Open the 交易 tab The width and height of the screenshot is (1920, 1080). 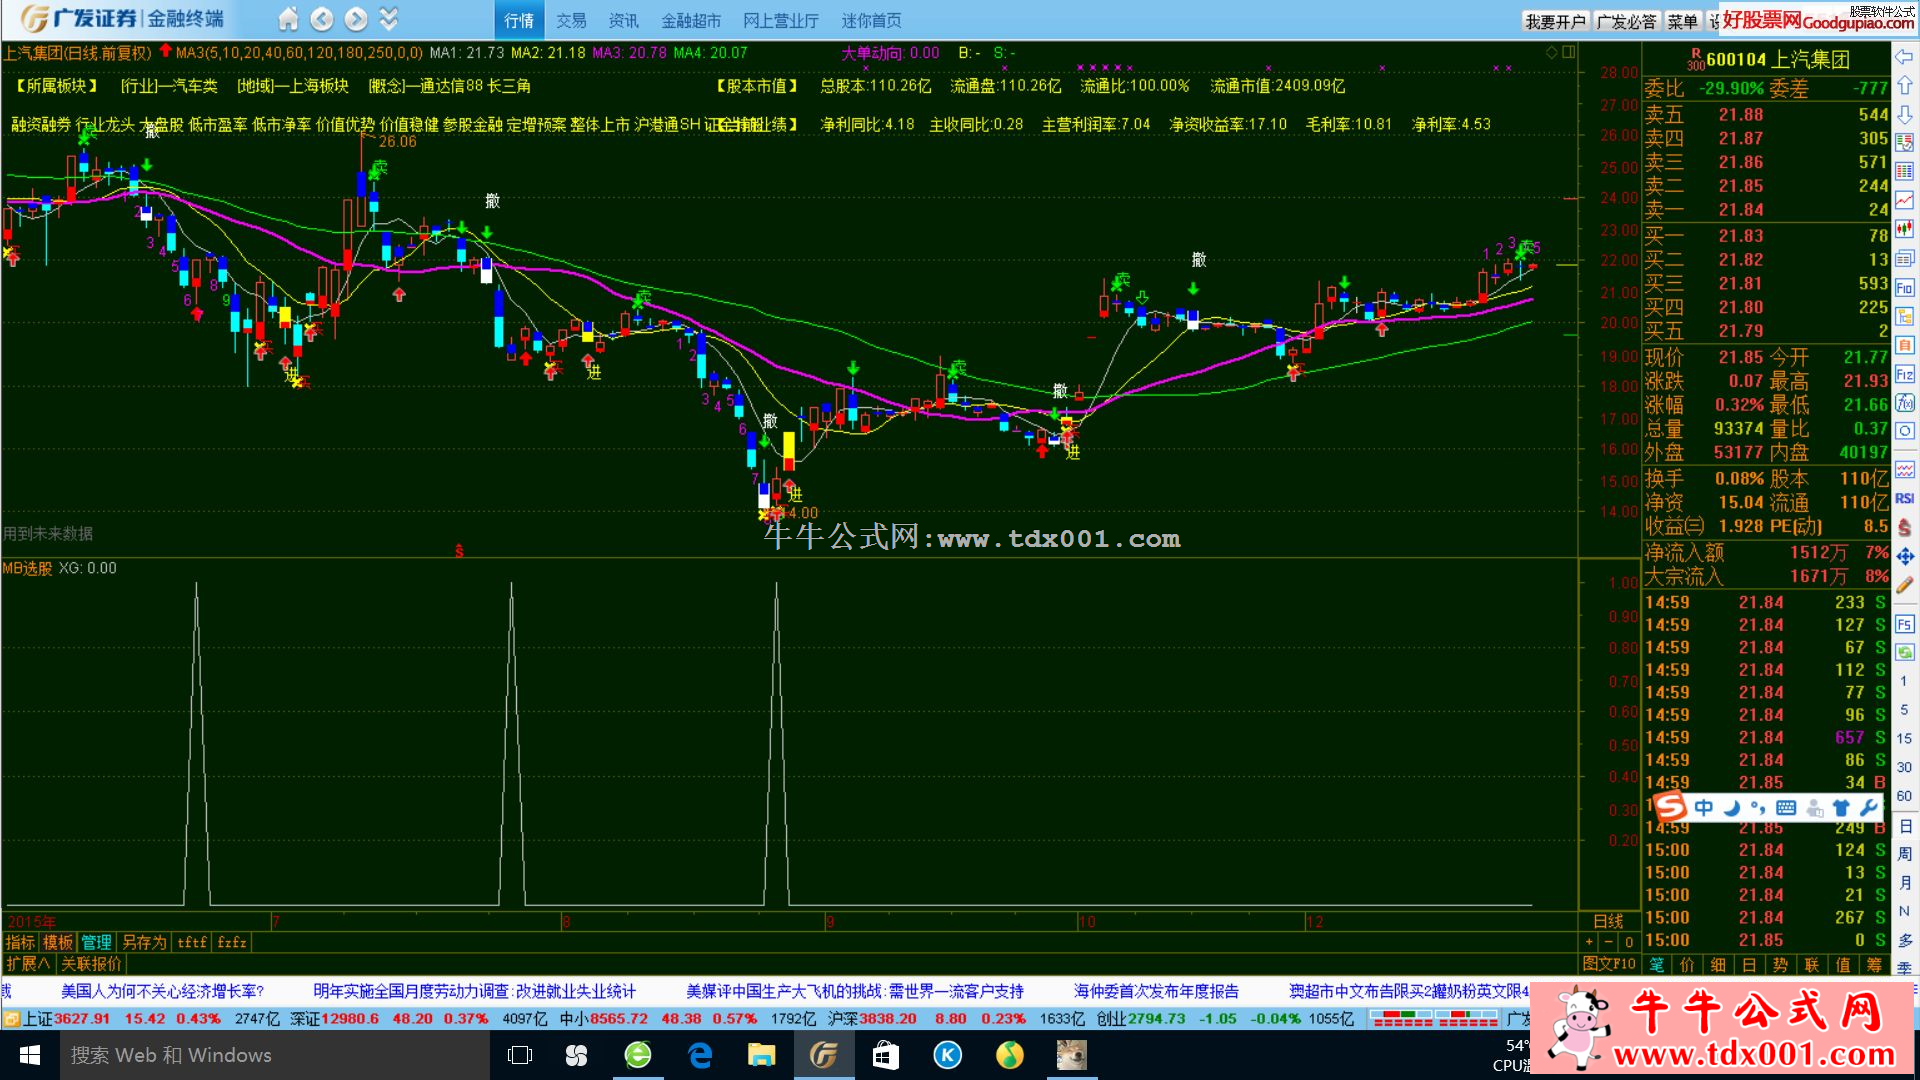coord(571,20)
